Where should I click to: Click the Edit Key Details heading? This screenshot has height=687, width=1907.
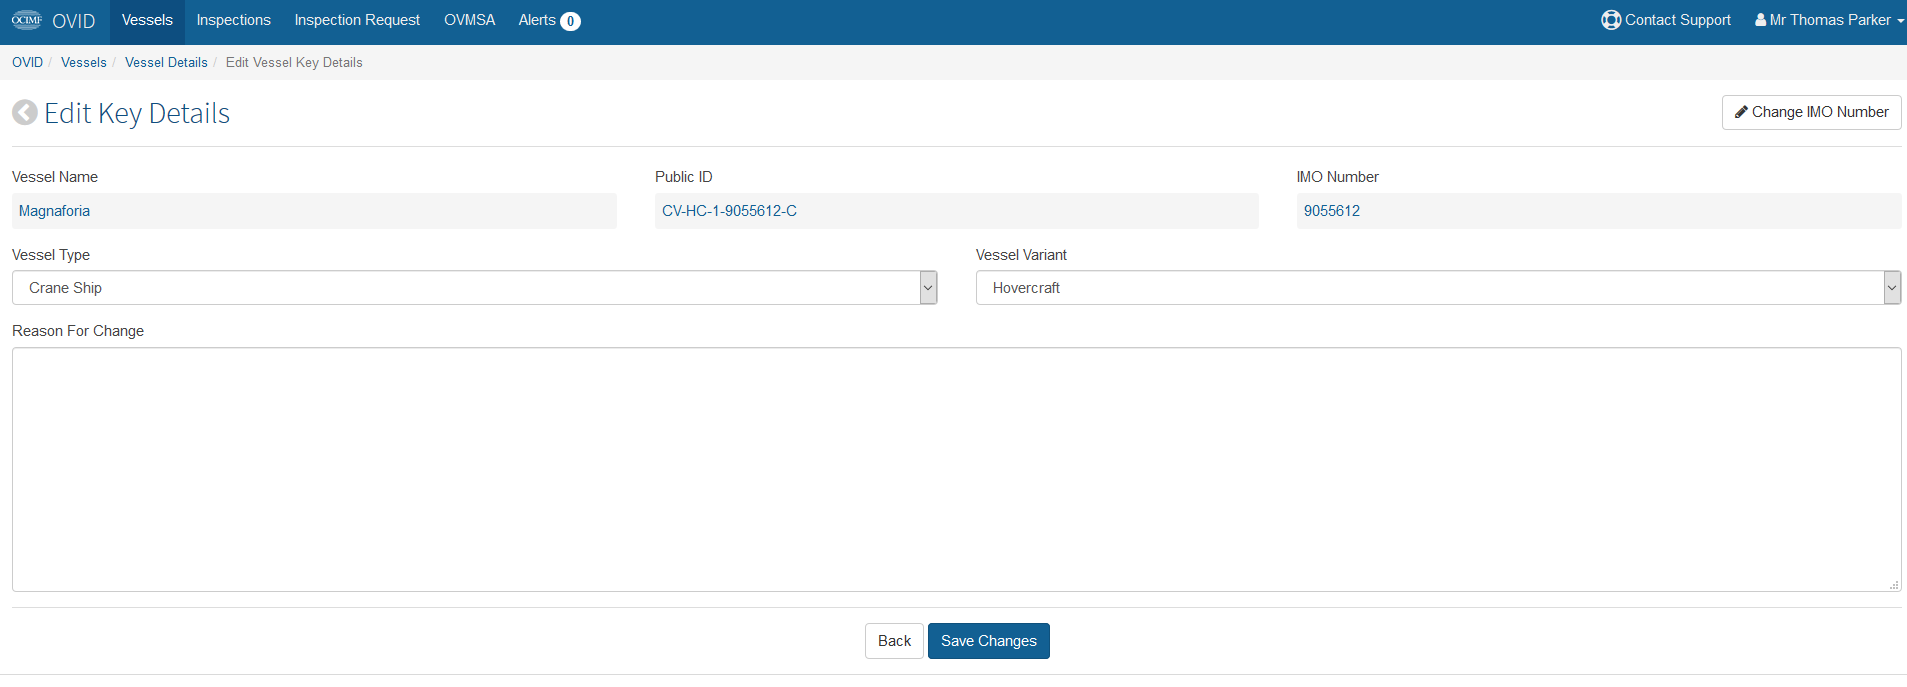point(137,113)
